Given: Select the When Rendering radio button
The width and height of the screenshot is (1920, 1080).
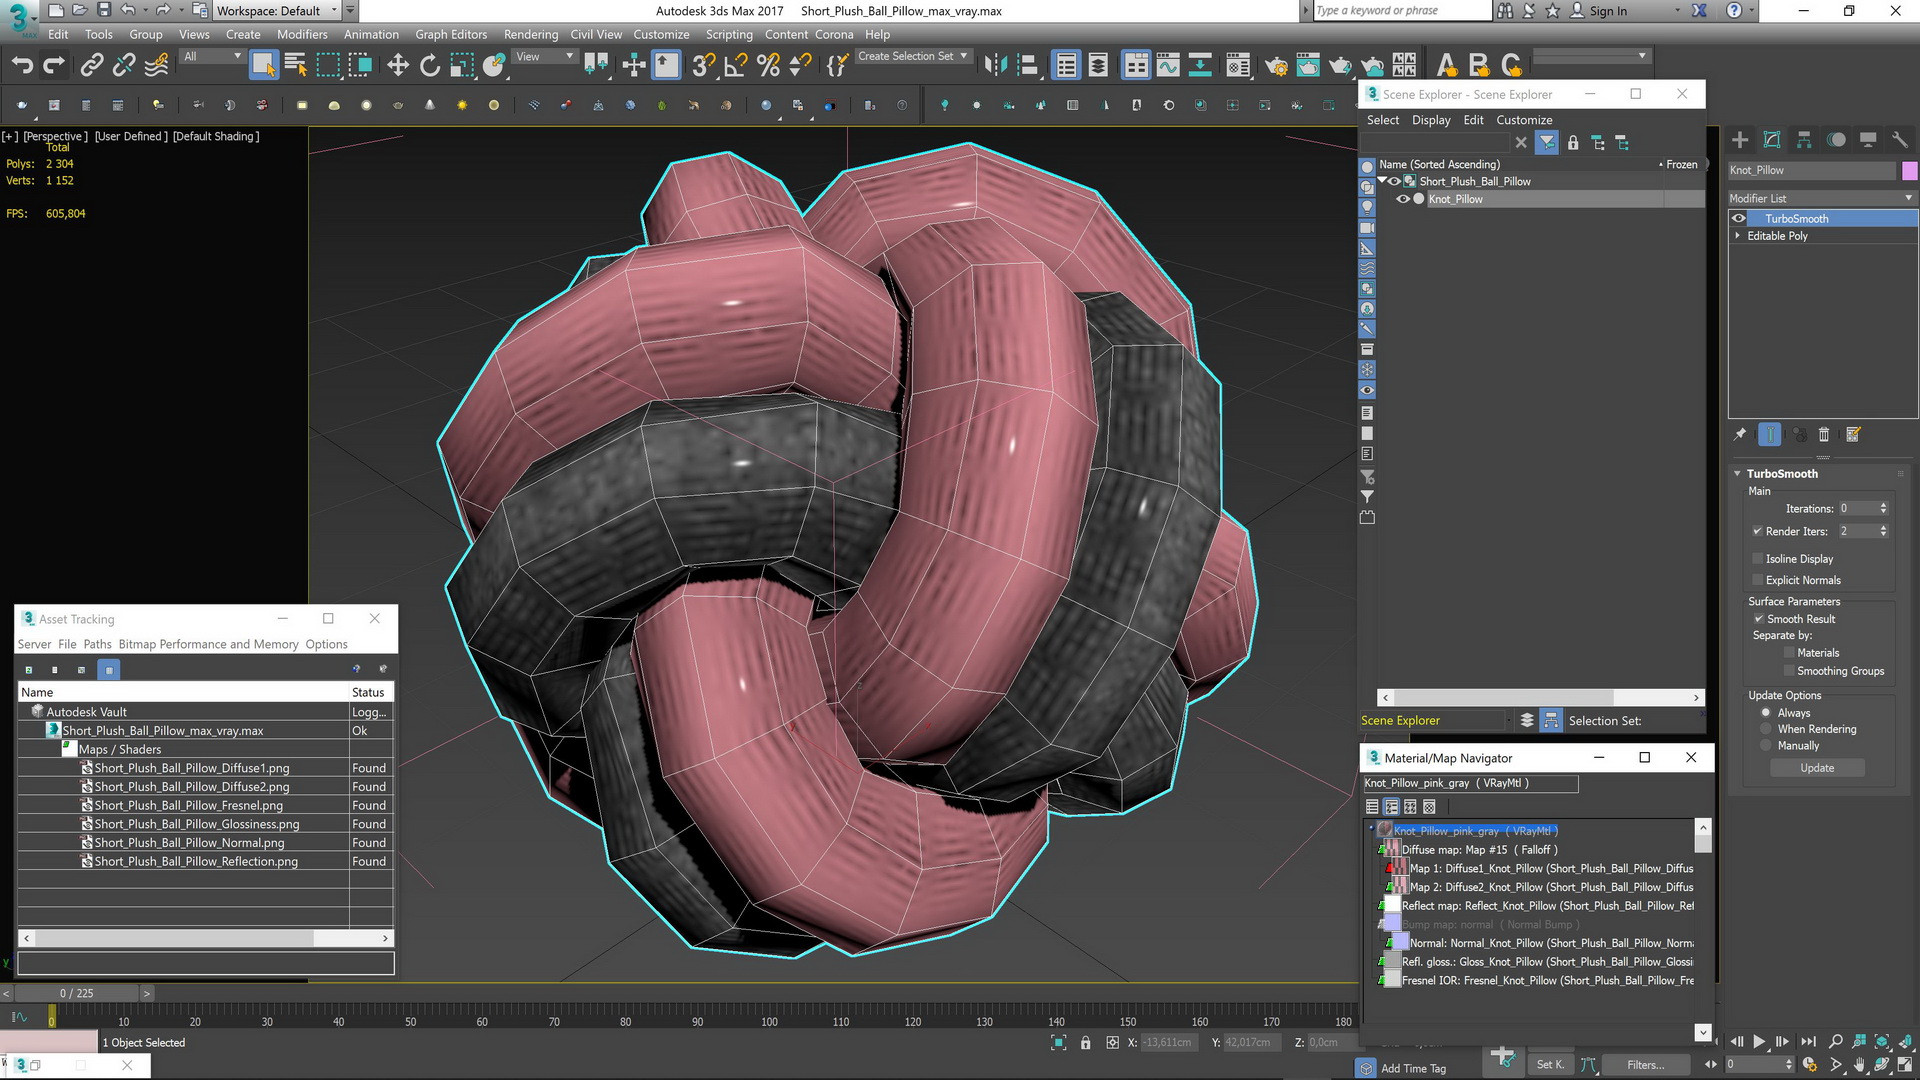Looking at the screenshot, I should 1766,729.
